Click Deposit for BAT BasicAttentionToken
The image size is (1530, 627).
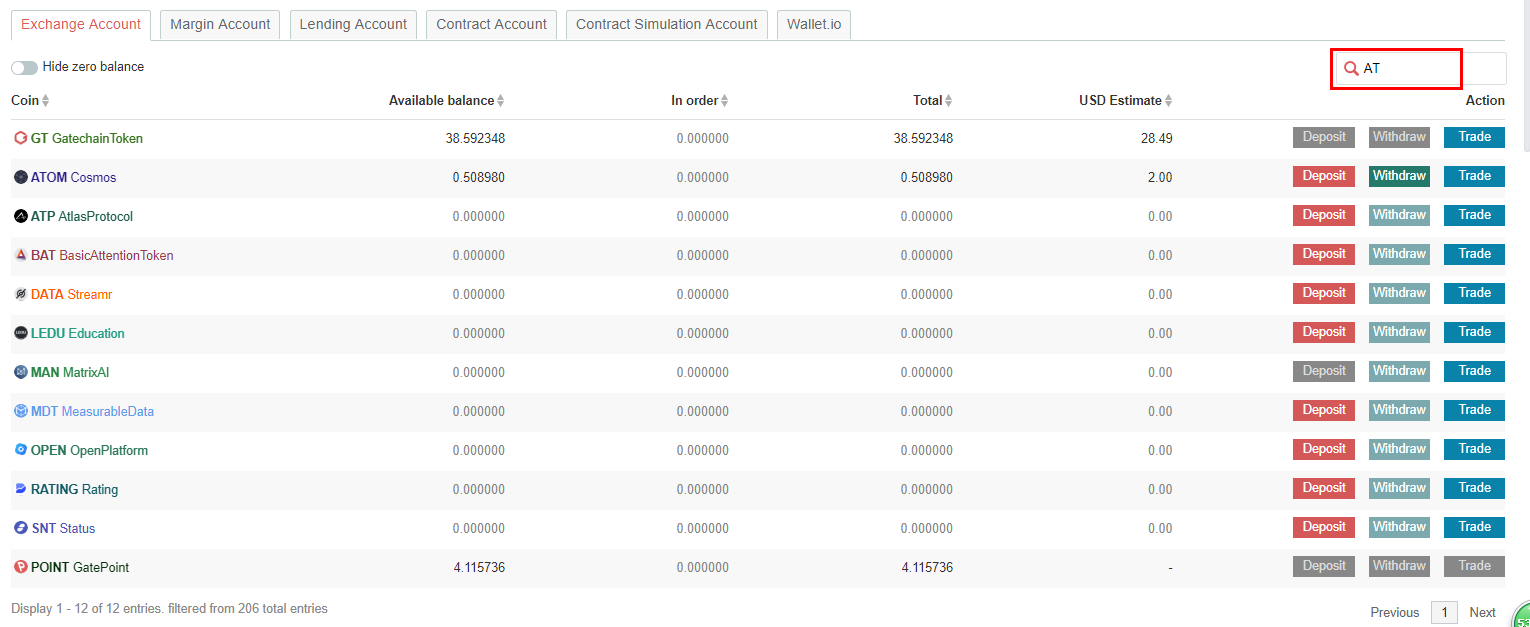click(x=1324, y=254)
